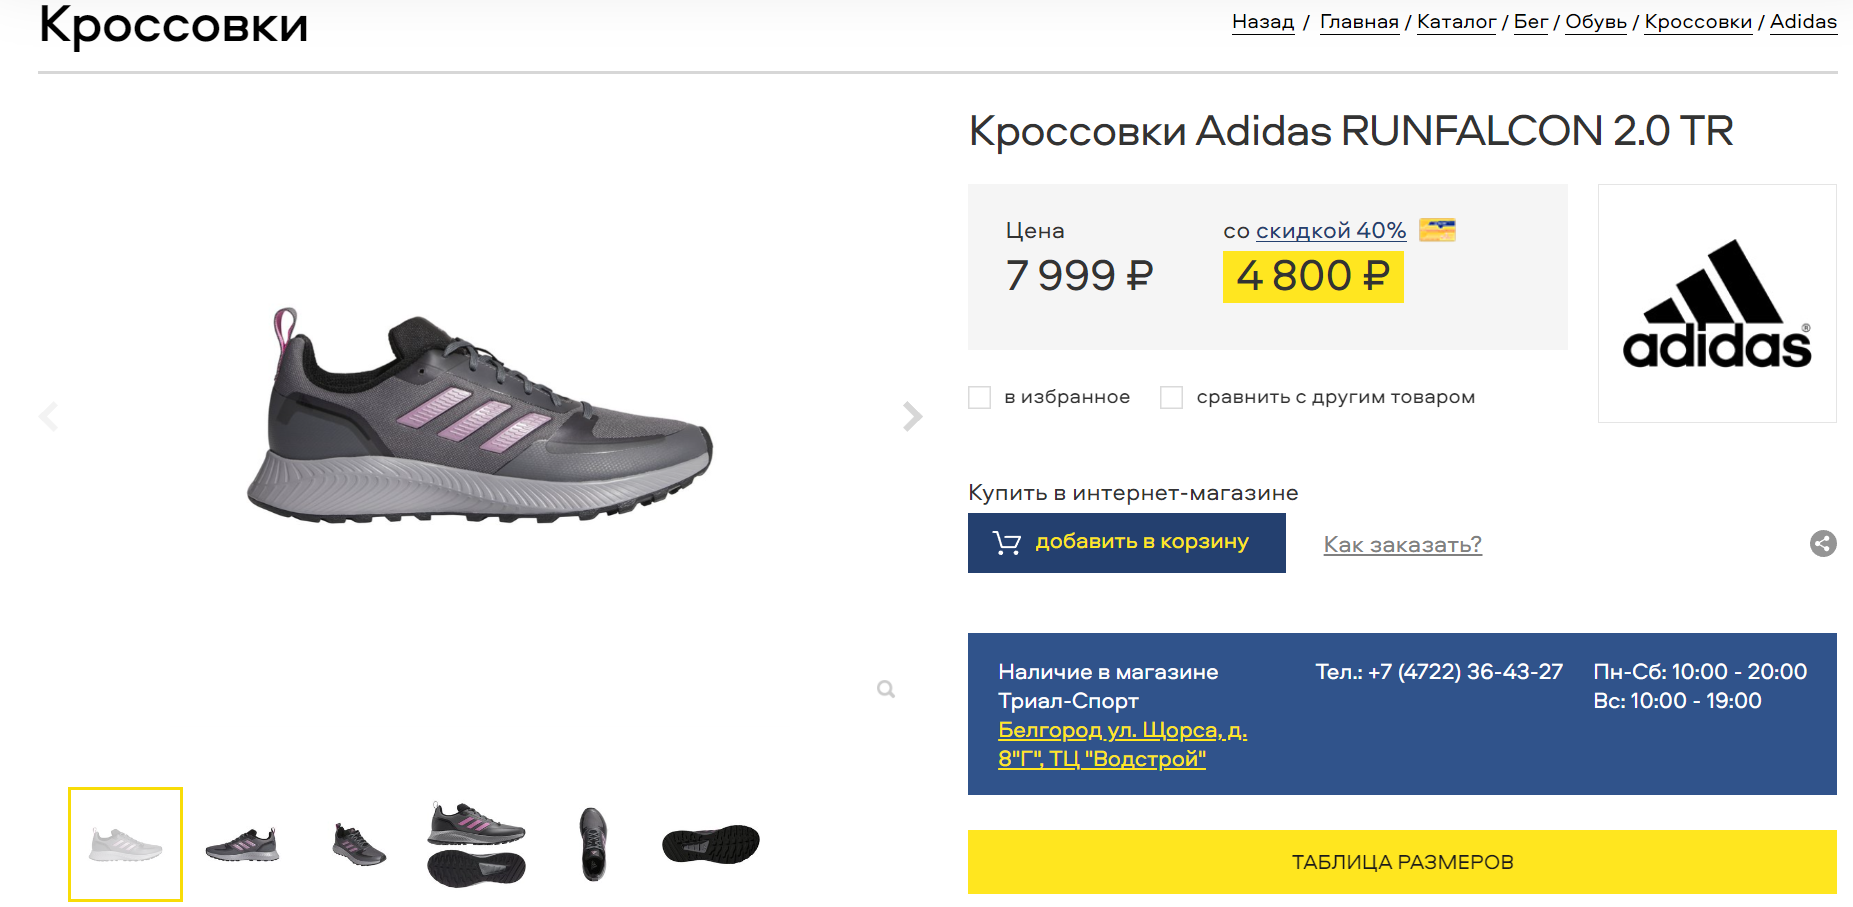
Task: Open the image zoom magnifier
Action: (884, 688)
